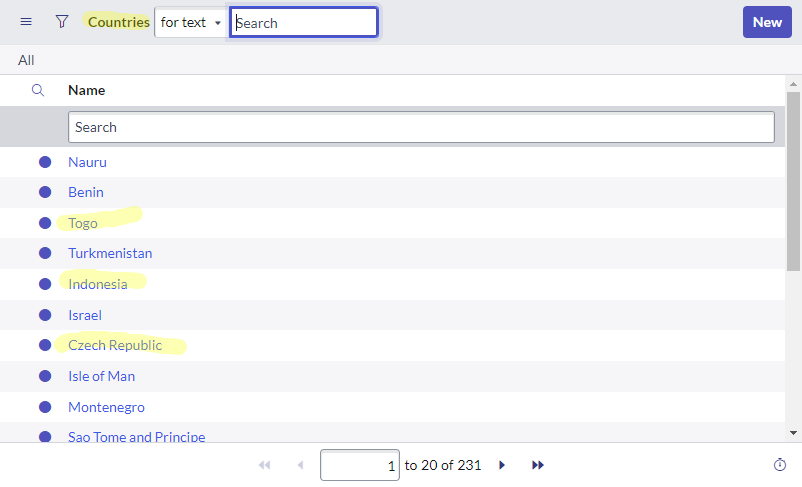Open the filter funnel icon
Screen dimensions: 802x487
point(62,21)
